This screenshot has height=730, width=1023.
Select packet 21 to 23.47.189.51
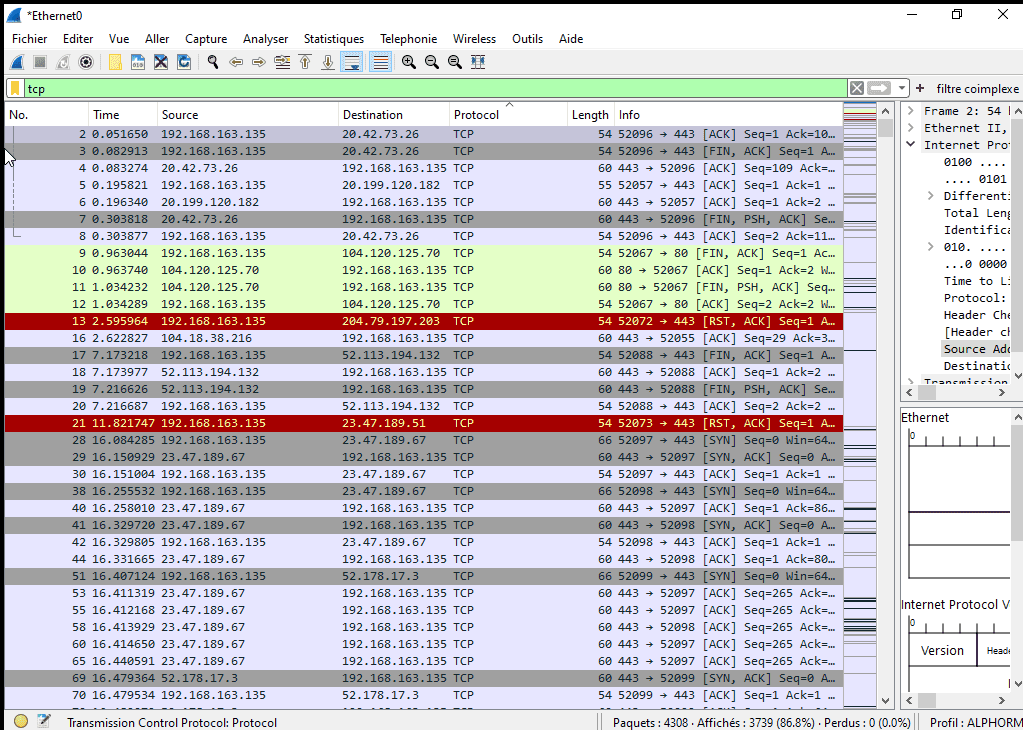(424, 423)
